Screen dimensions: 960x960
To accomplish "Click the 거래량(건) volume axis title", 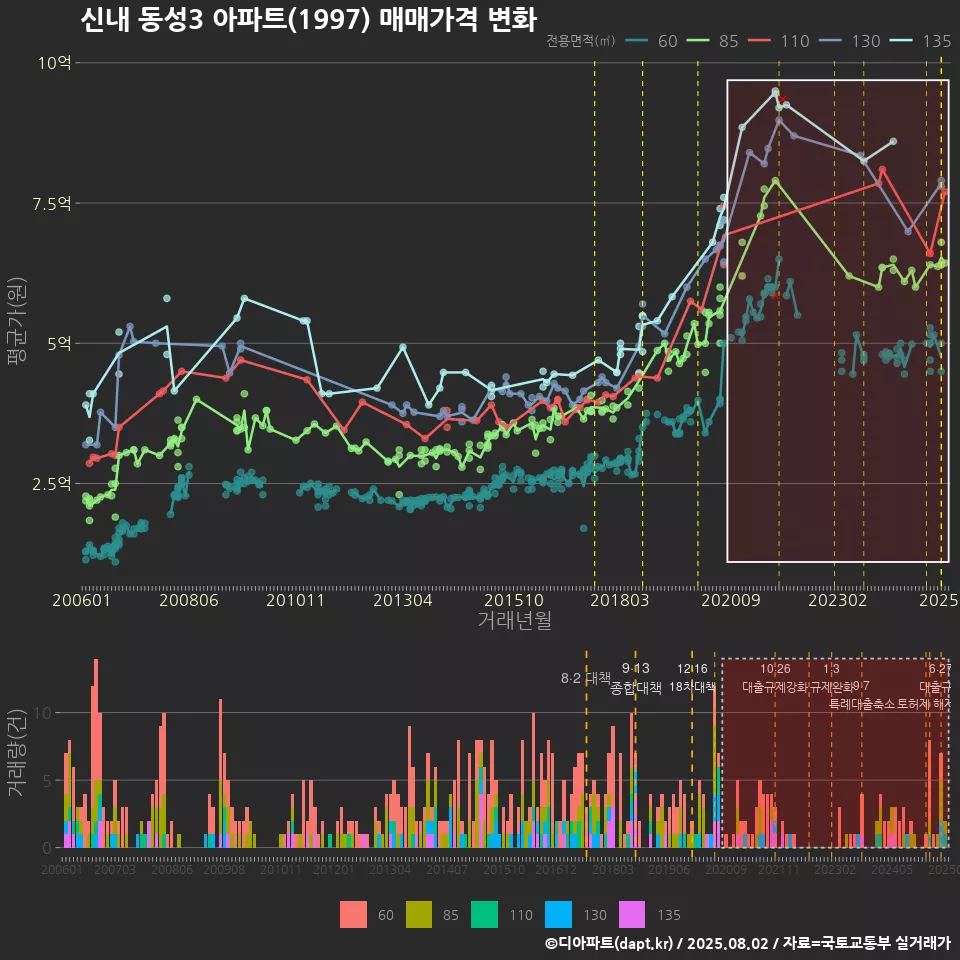I will pos(17,752).
